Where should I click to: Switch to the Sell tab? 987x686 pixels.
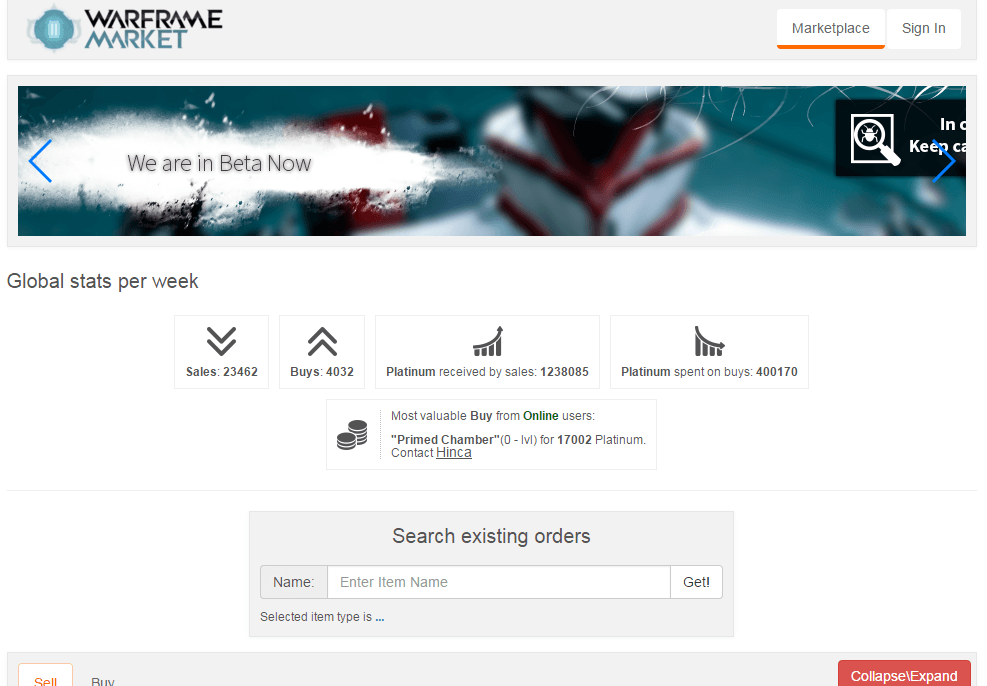[45, 675]
